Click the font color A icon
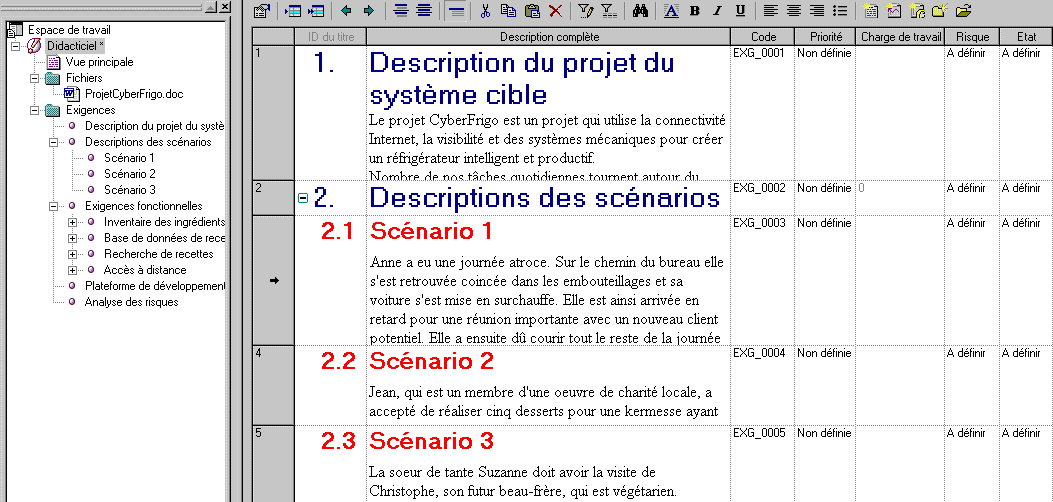1053x502 pixels. point(671,10)
